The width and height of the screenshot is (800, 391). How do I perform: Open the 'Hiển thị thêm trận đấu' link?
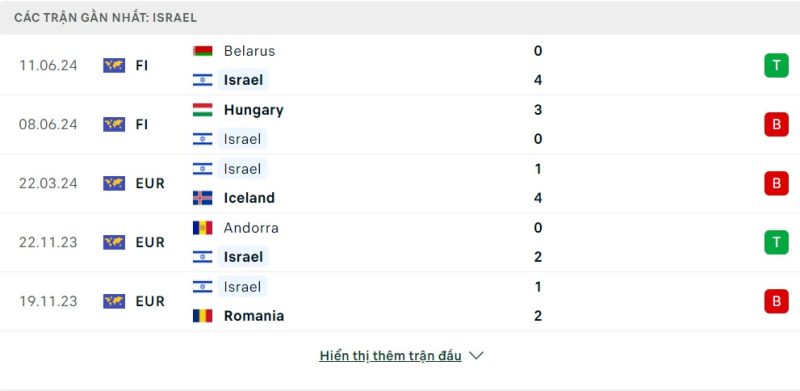click(x=390, y=356)
